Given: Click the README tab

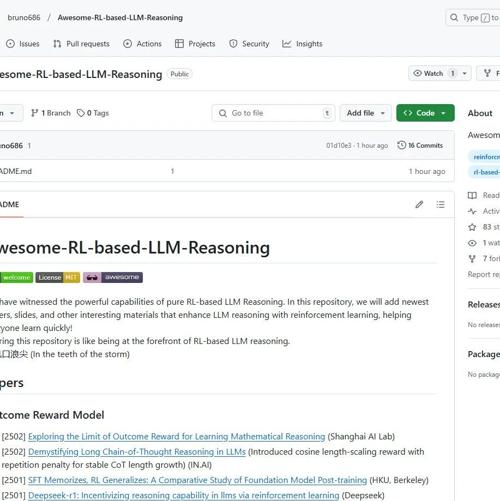Looking at the screenshot, I should click(x=10, y=204).
